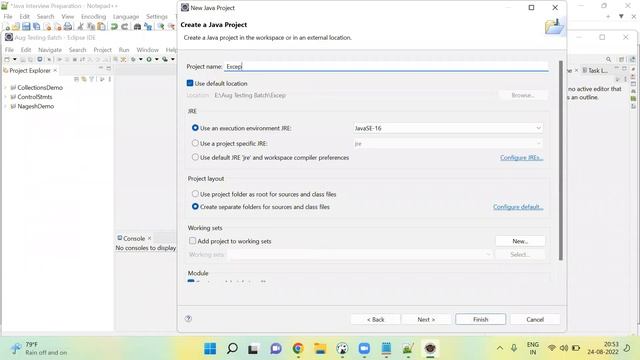This screenshot has width=640, height=360.
Task: Show hidden icons in system tray
Action: [x=500, y=348]
